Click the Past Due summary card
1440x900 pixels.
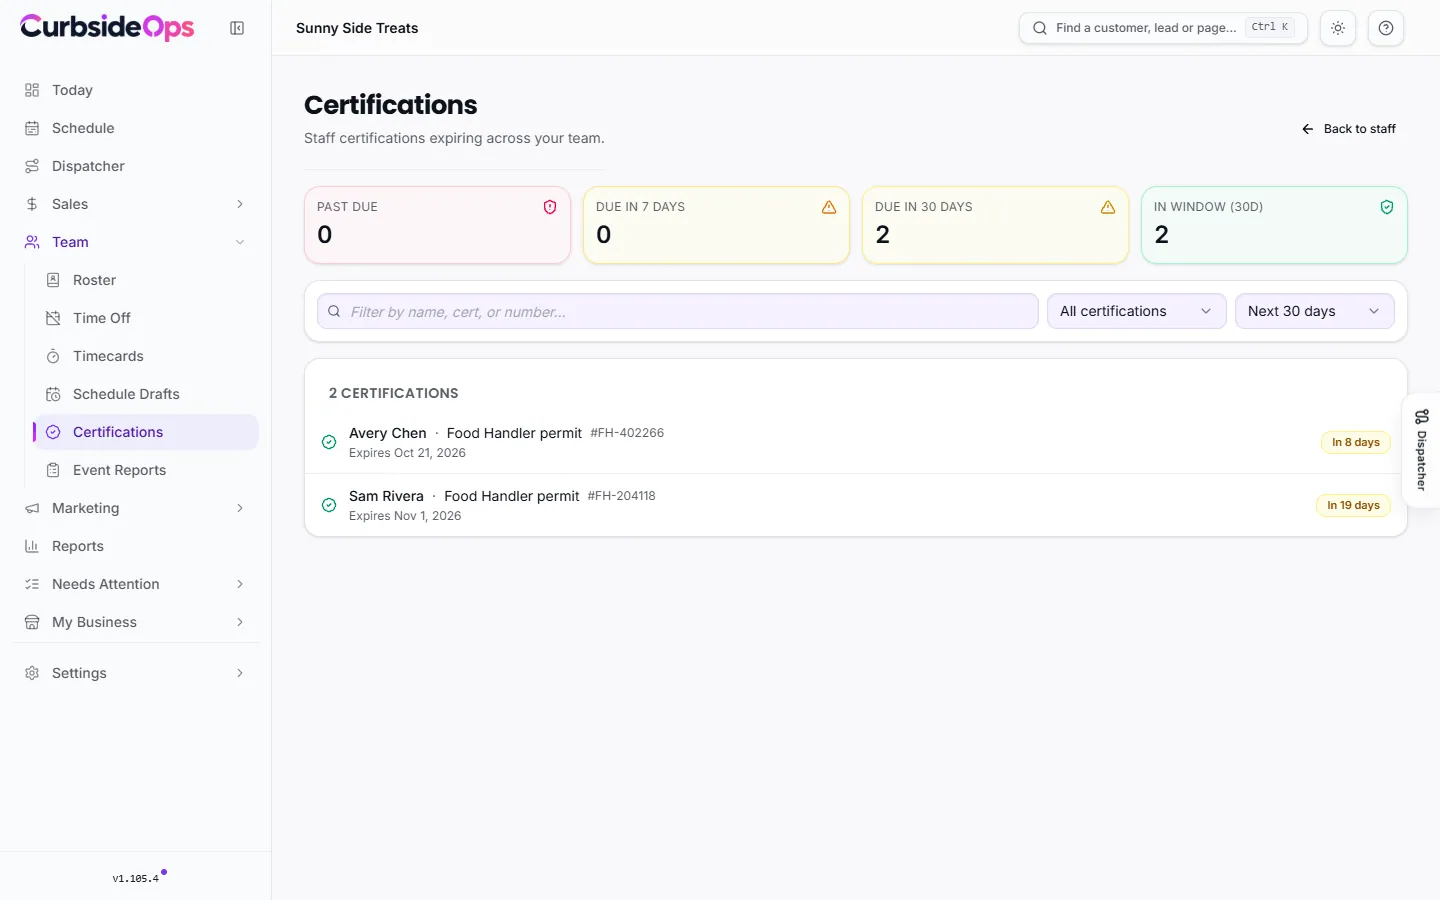click(x=437, y=225)
